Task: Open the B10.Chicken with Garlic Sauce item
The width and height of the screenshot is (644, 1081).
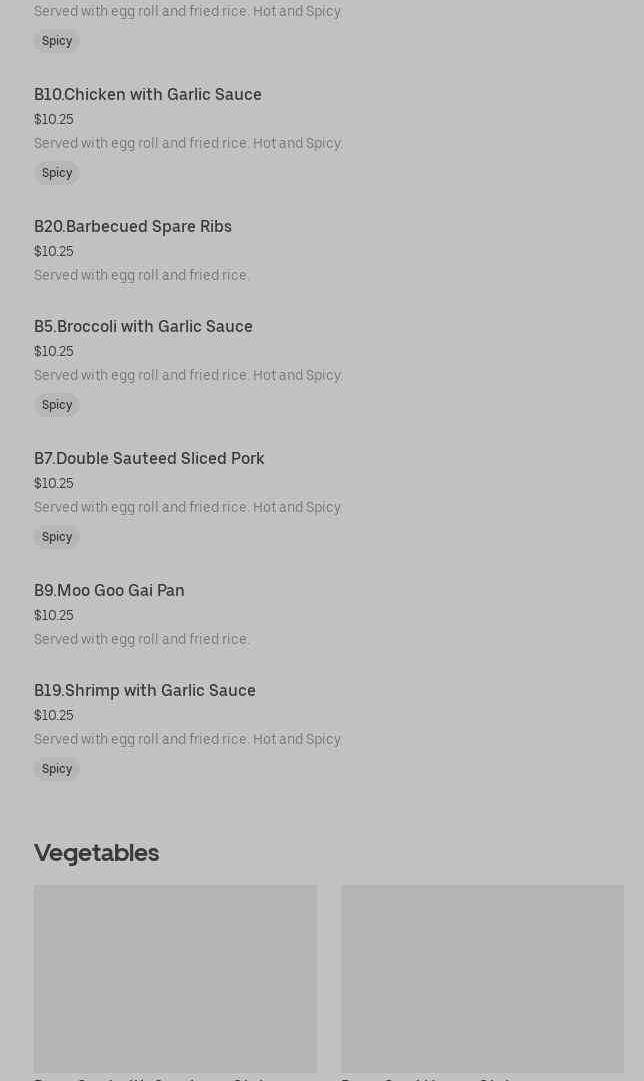Action: 148,95
